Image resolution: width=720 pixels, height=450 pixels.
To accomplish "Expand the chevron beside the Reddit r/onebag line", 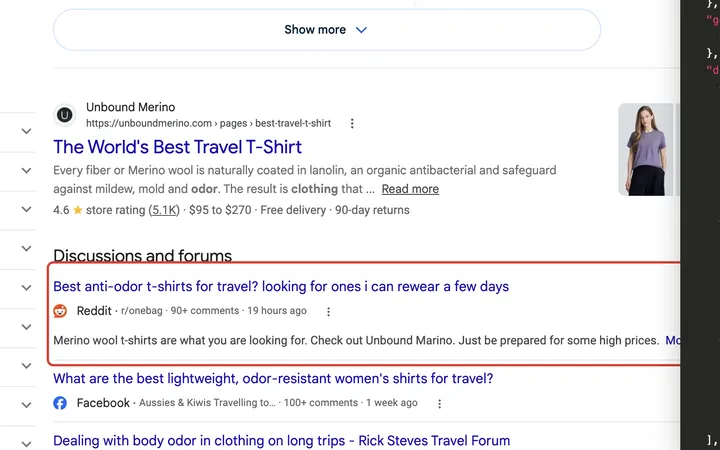I will point(27,327).
